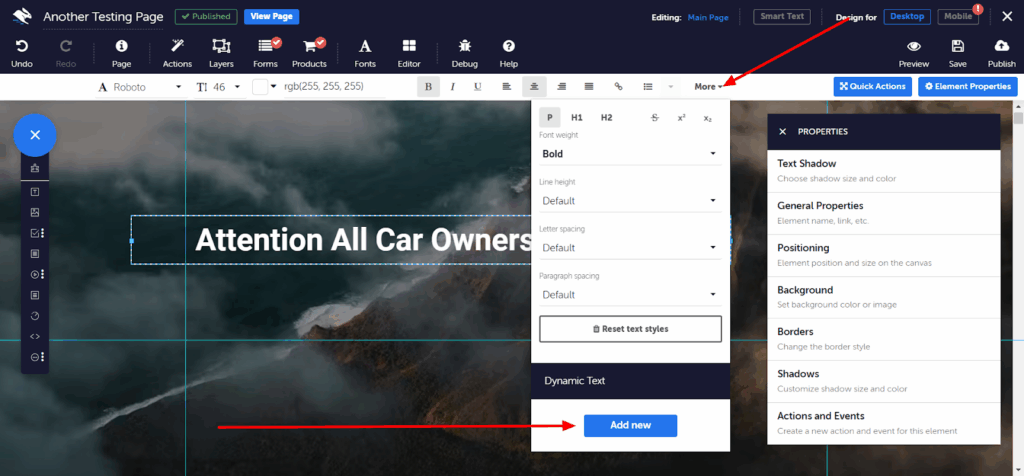Open the Positioning properties section
The height and width of the screenshot is (476, 1024).
pos(883,255)
